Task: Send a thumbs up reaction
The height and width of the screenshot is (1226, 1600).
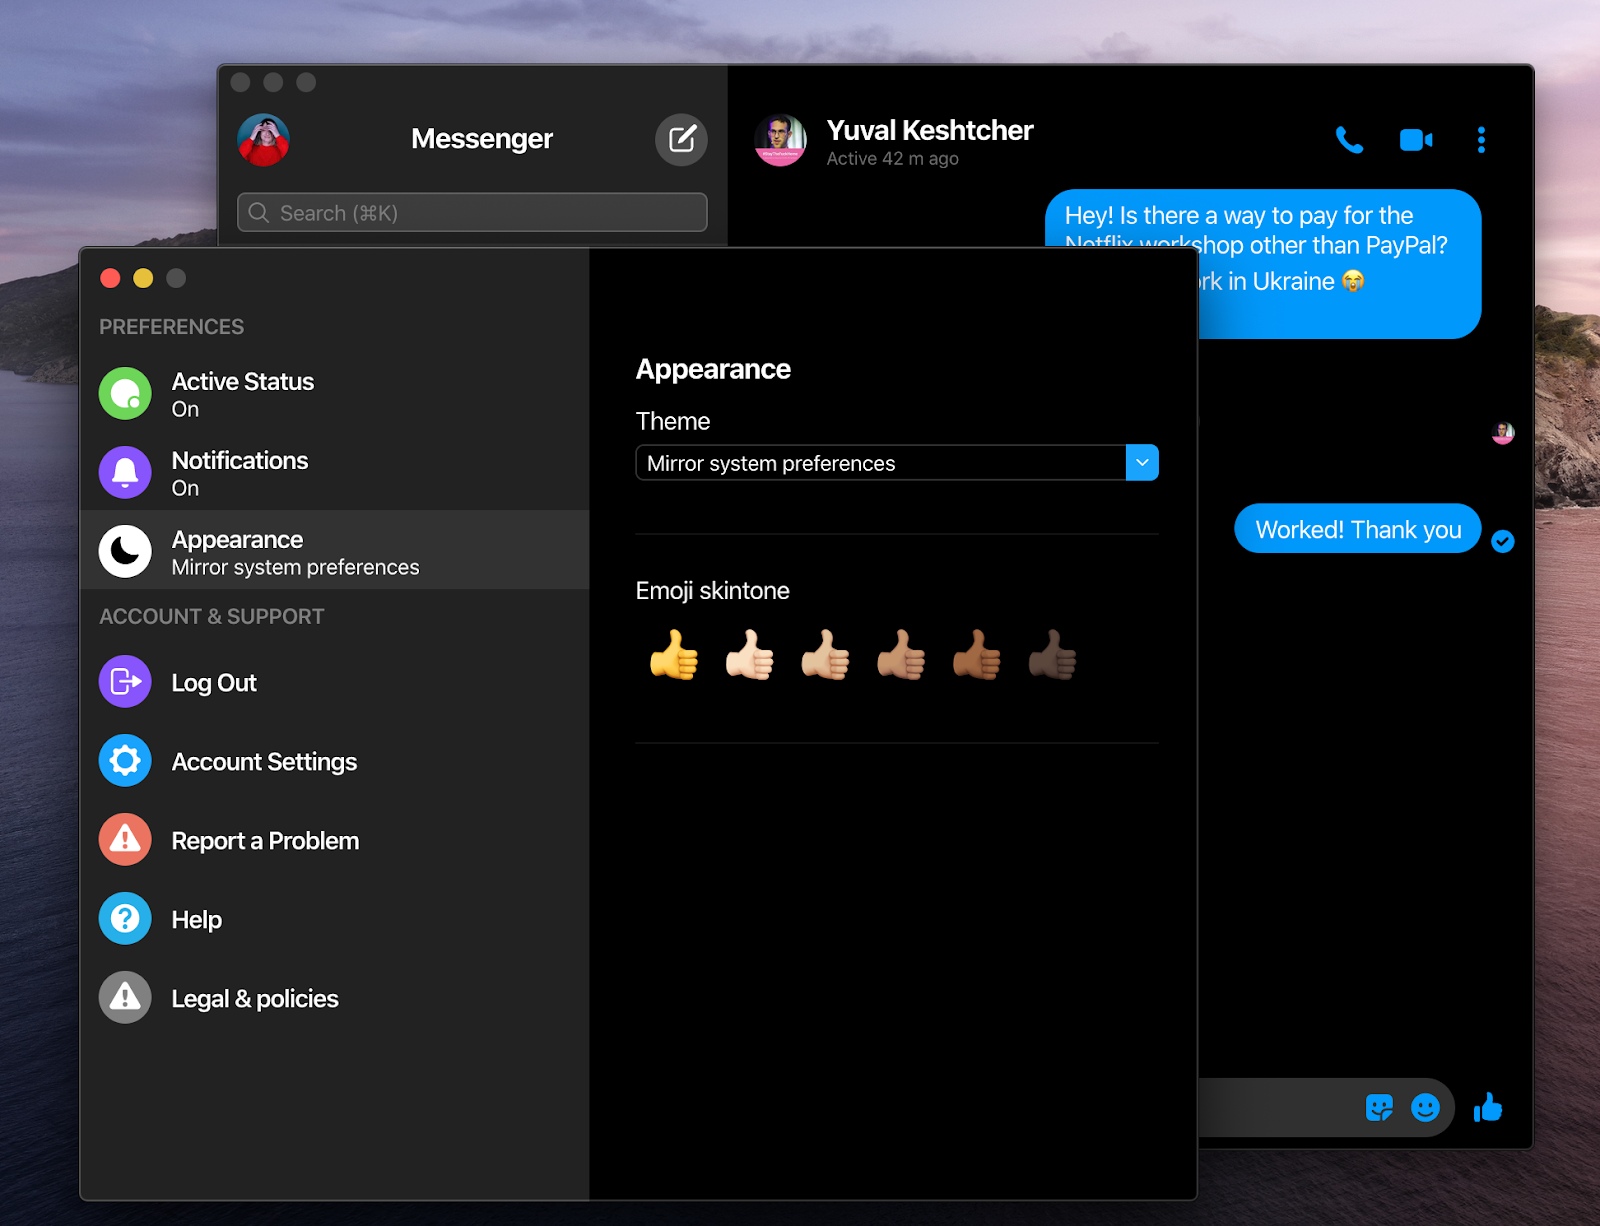Action: click(1488, 1108)
